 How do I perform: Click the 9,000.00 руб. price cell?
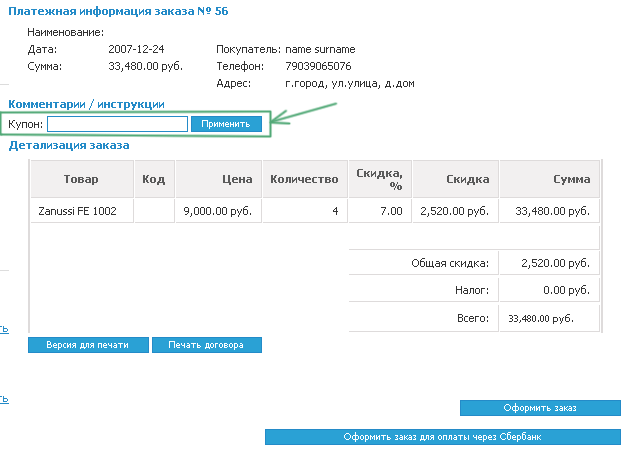click(218, 211)
